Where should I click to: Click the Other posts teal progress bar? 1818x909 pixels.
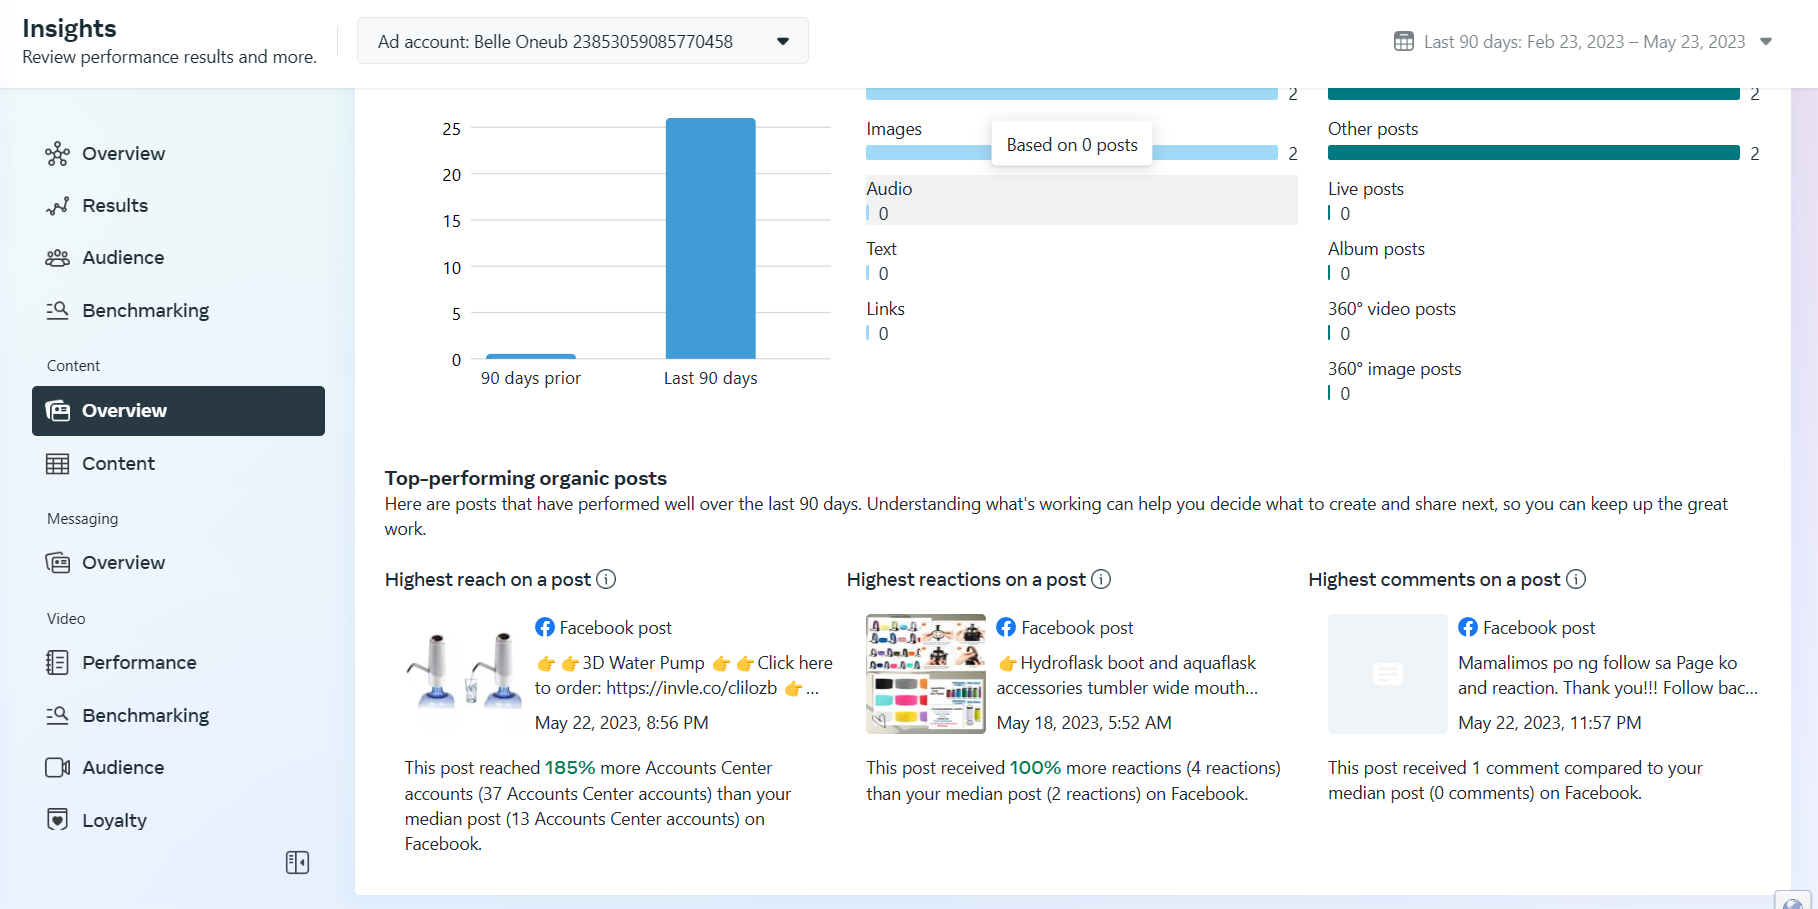click(x=1533, y=153)
